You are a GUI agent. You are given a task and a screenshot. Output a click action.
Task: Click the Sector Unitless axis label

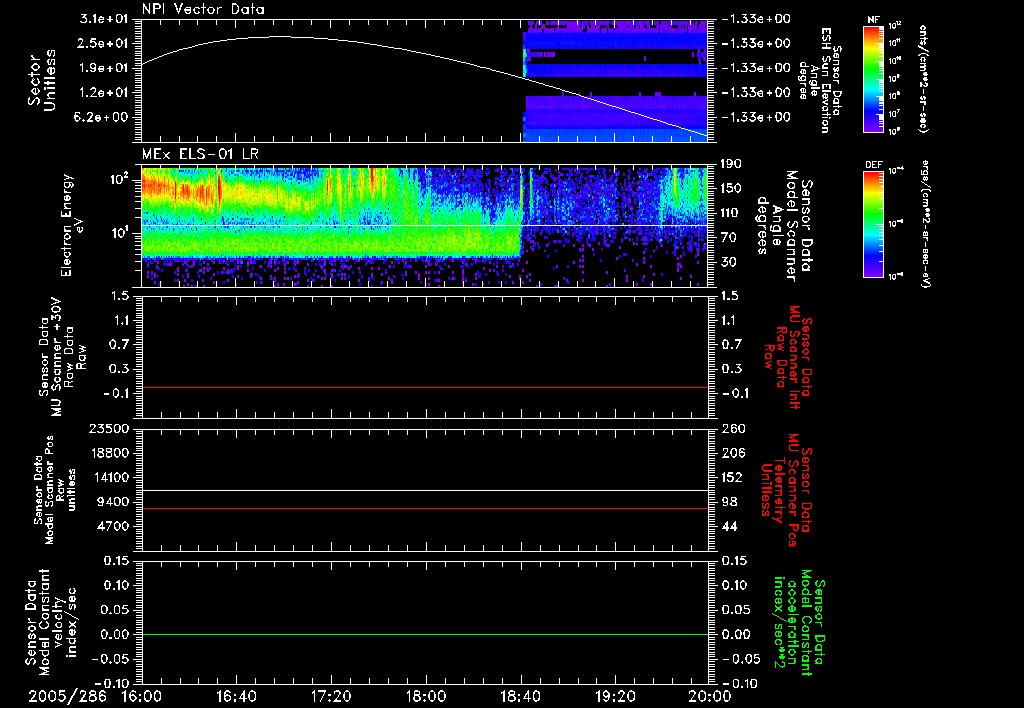(x=41, y=78)
